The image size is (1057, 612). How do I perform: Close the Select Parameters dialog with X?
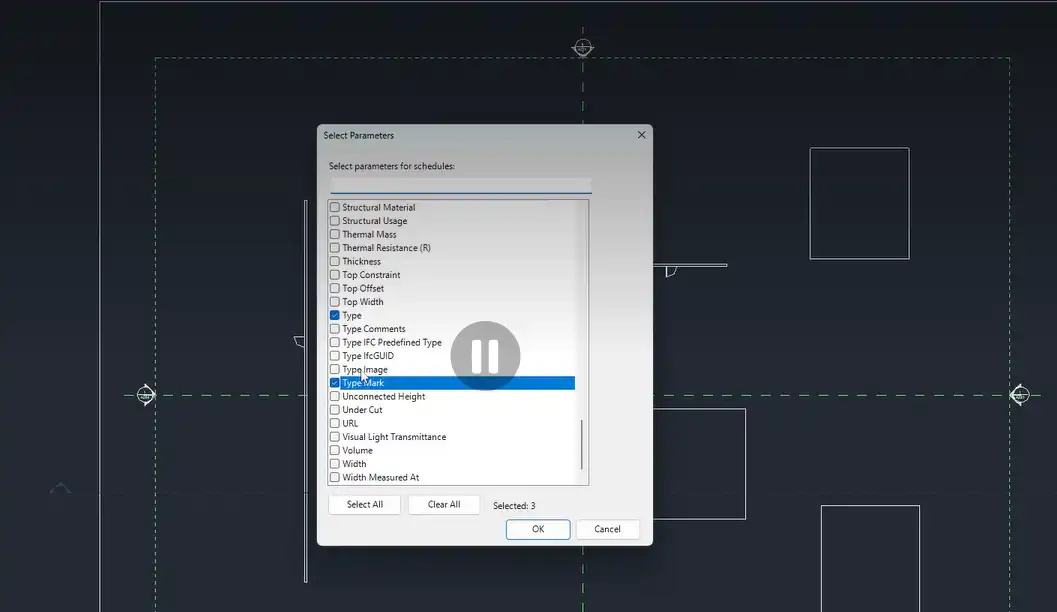(642, 135)
